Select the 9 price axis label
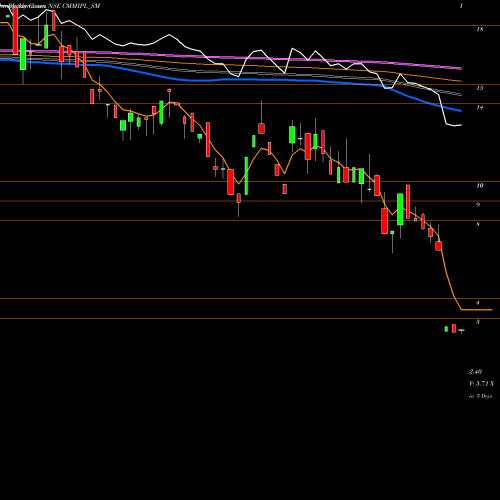 [478, 205]
